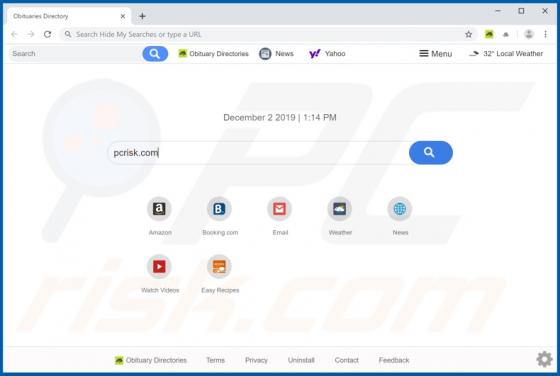Open the News link in the toolbar
560x376 pixels.
coord(276,54)
